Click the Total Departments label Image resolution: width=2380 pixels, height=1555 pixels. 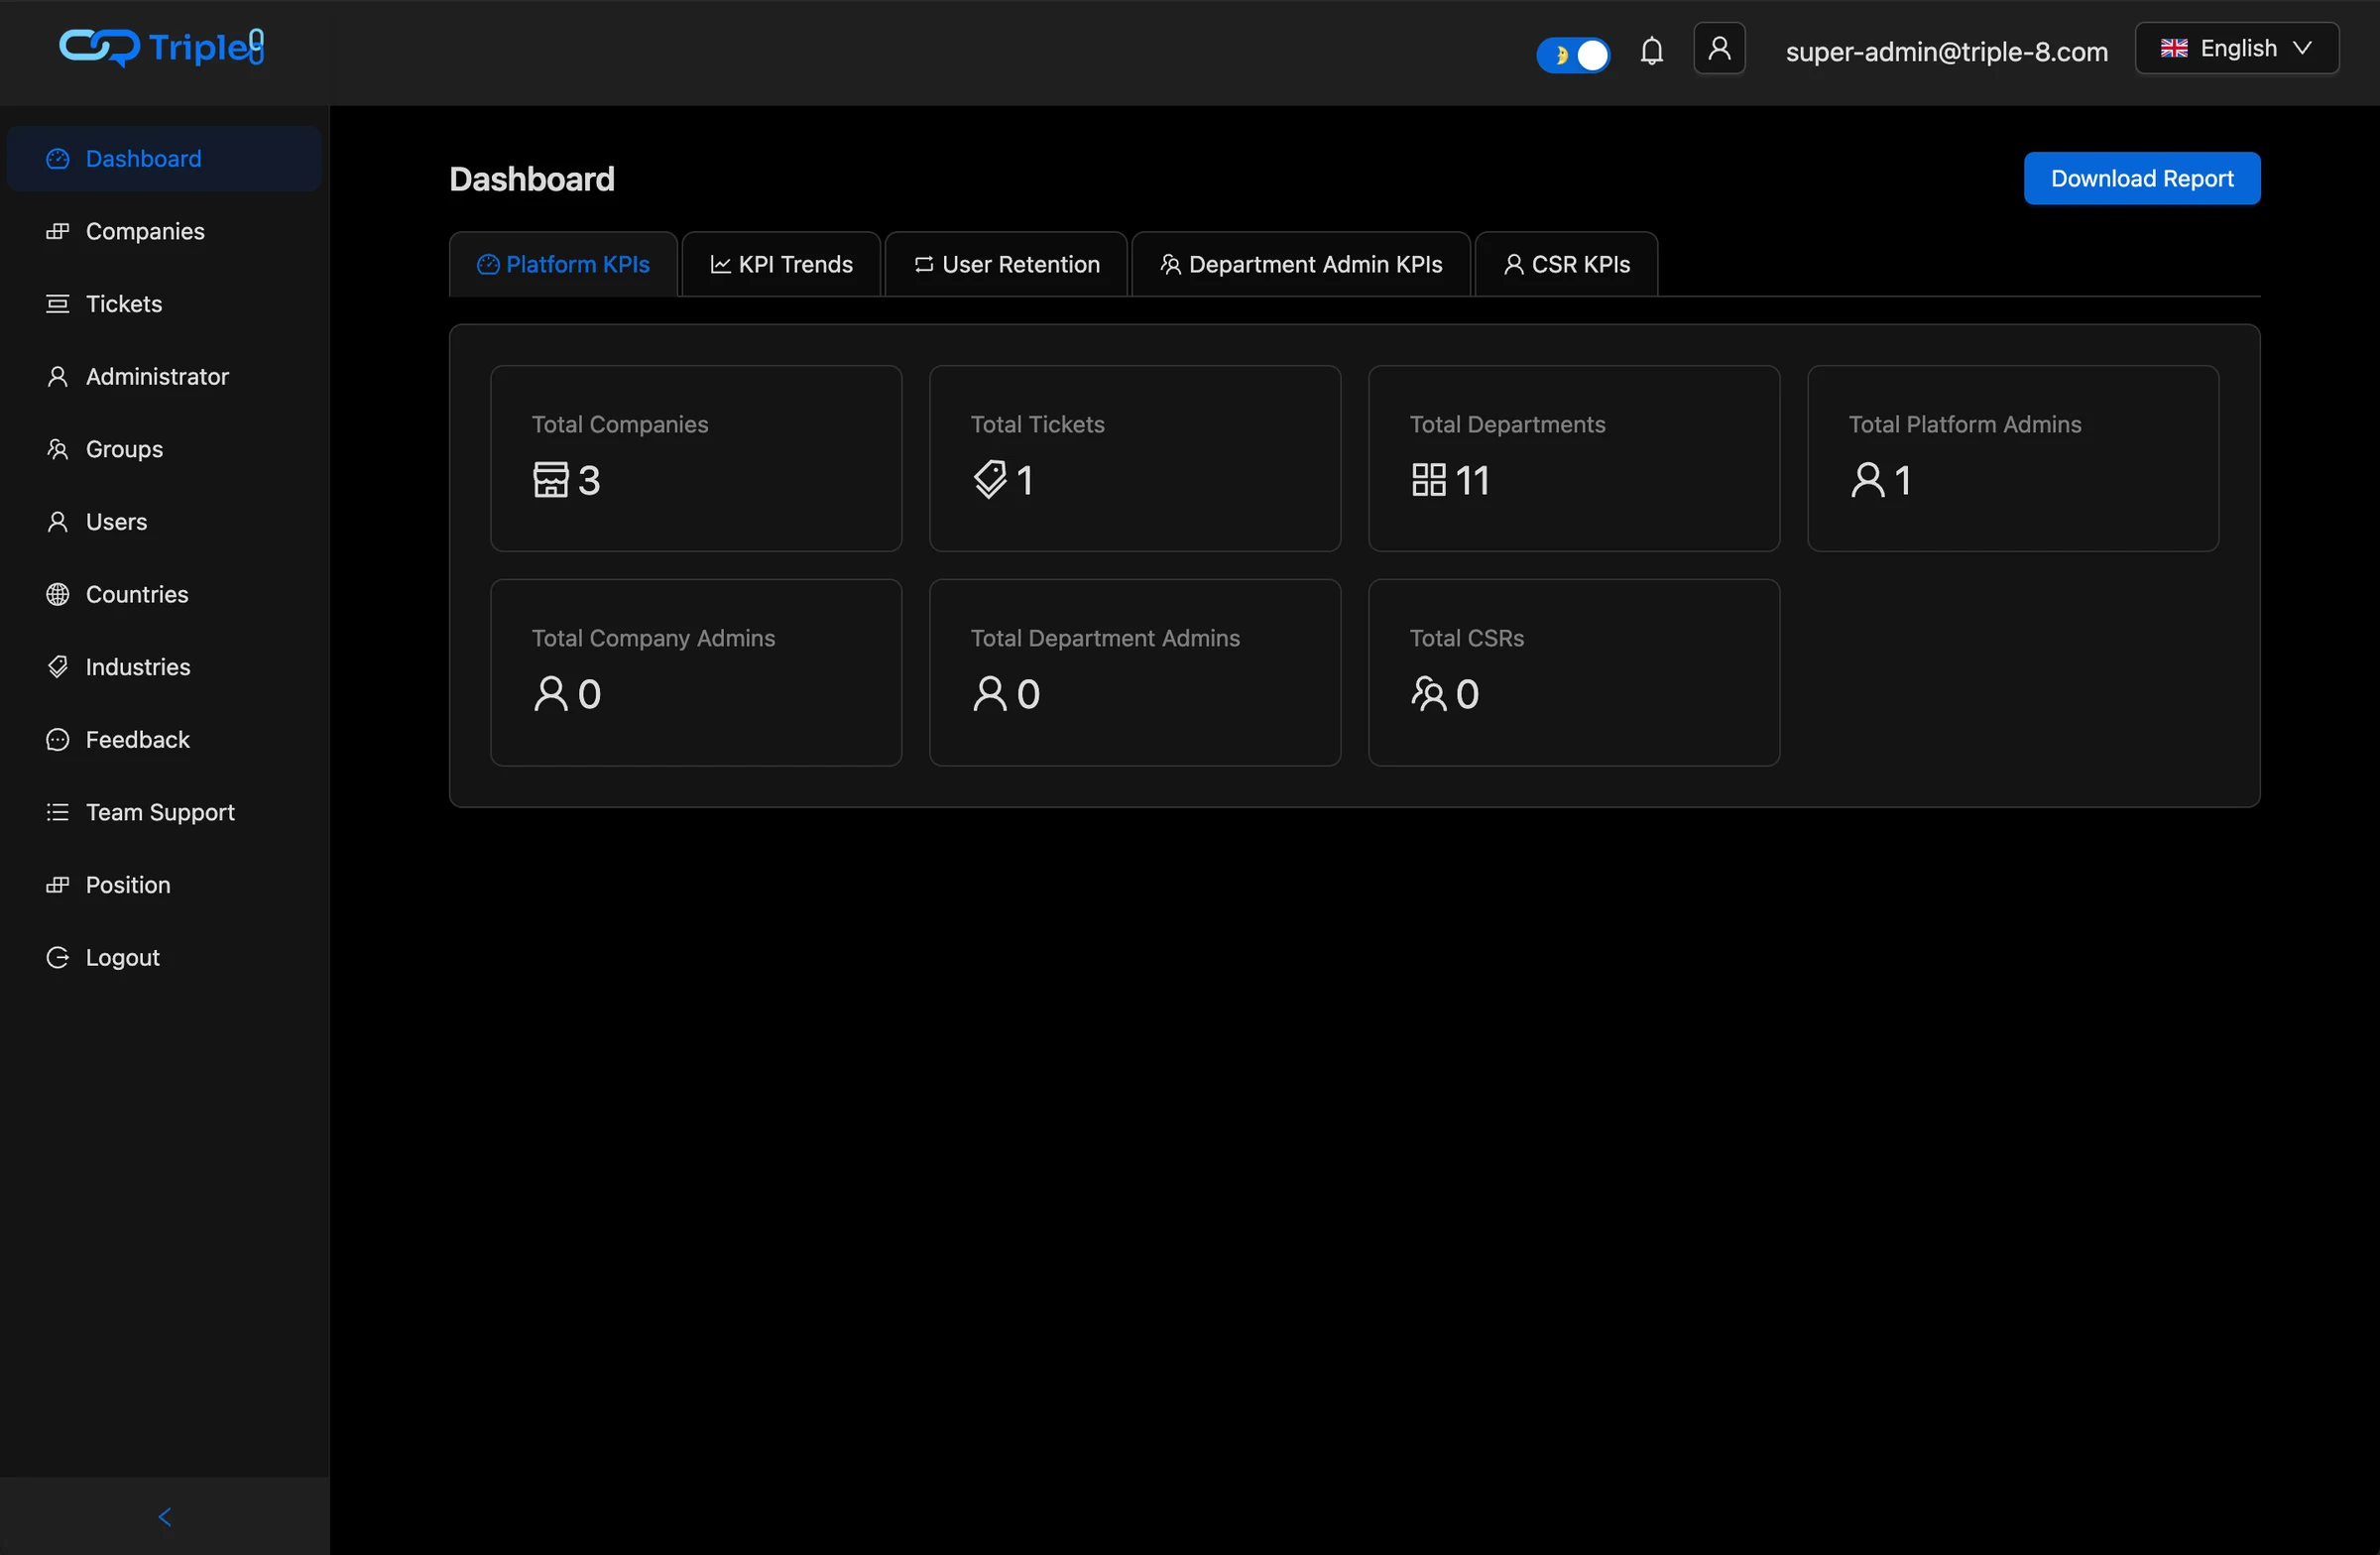coord(1508,424)
